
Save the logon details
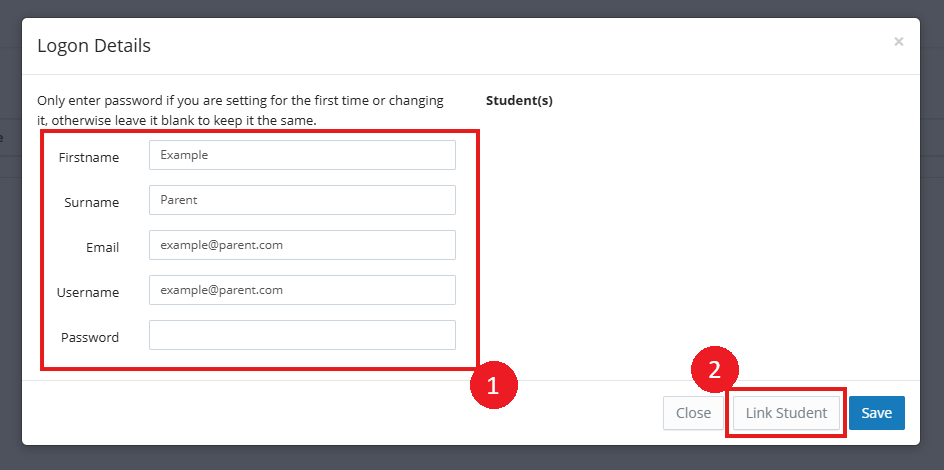(876, 413)
